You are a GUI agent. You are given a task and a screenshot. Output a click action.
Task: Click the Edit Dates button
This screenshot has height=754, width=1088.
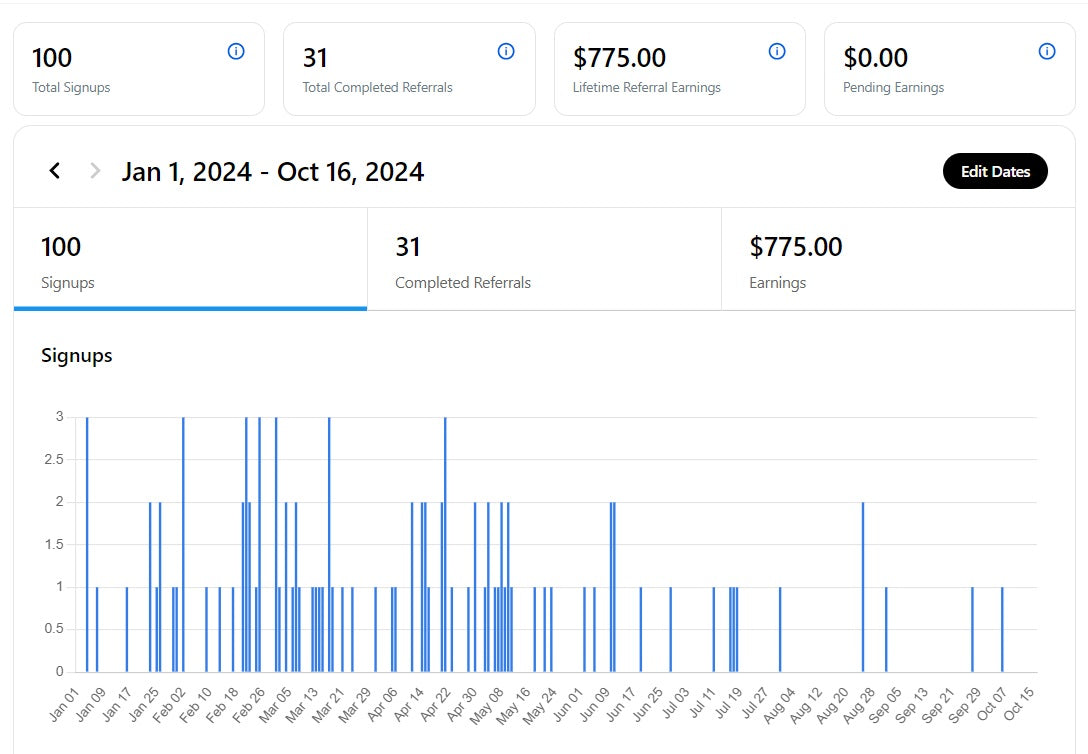click(x=995, y=171)
